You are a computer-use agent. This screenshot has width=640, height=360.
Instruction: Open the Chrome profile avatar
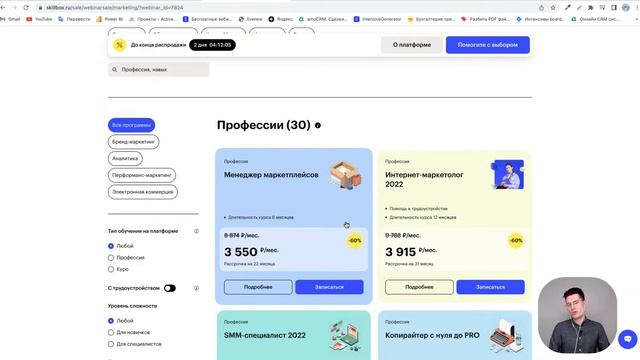pos(625,8)
